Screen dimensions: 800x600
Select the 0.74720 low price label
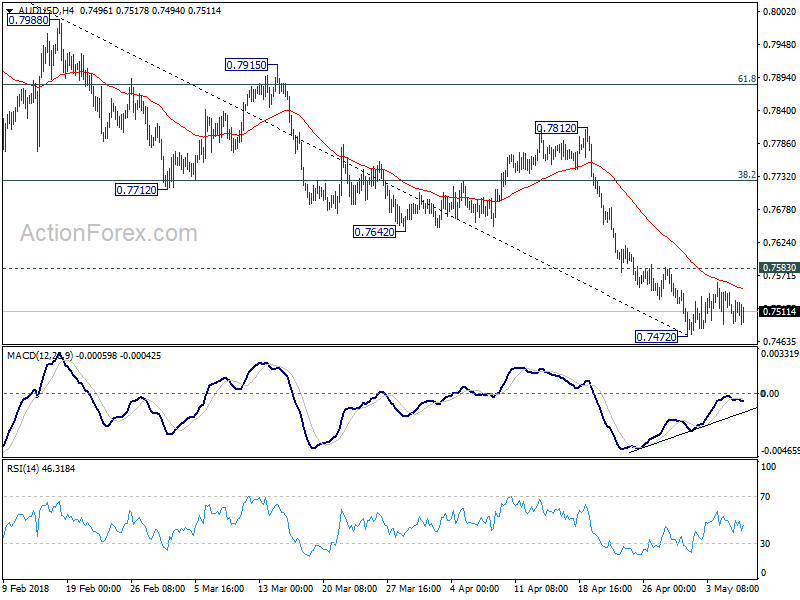656,336
